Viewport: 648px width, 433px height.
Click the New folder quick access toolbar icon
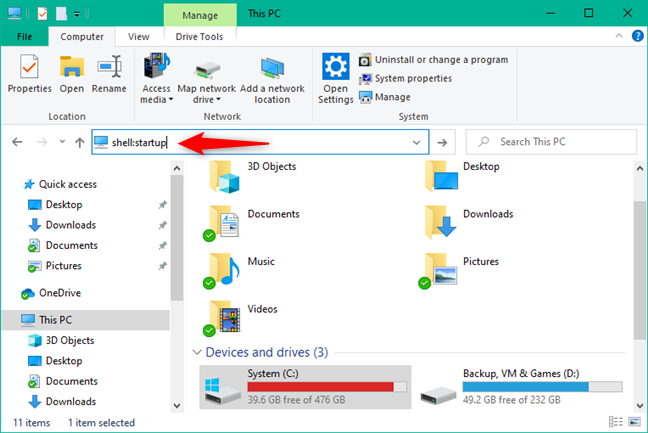click(61, 14)
